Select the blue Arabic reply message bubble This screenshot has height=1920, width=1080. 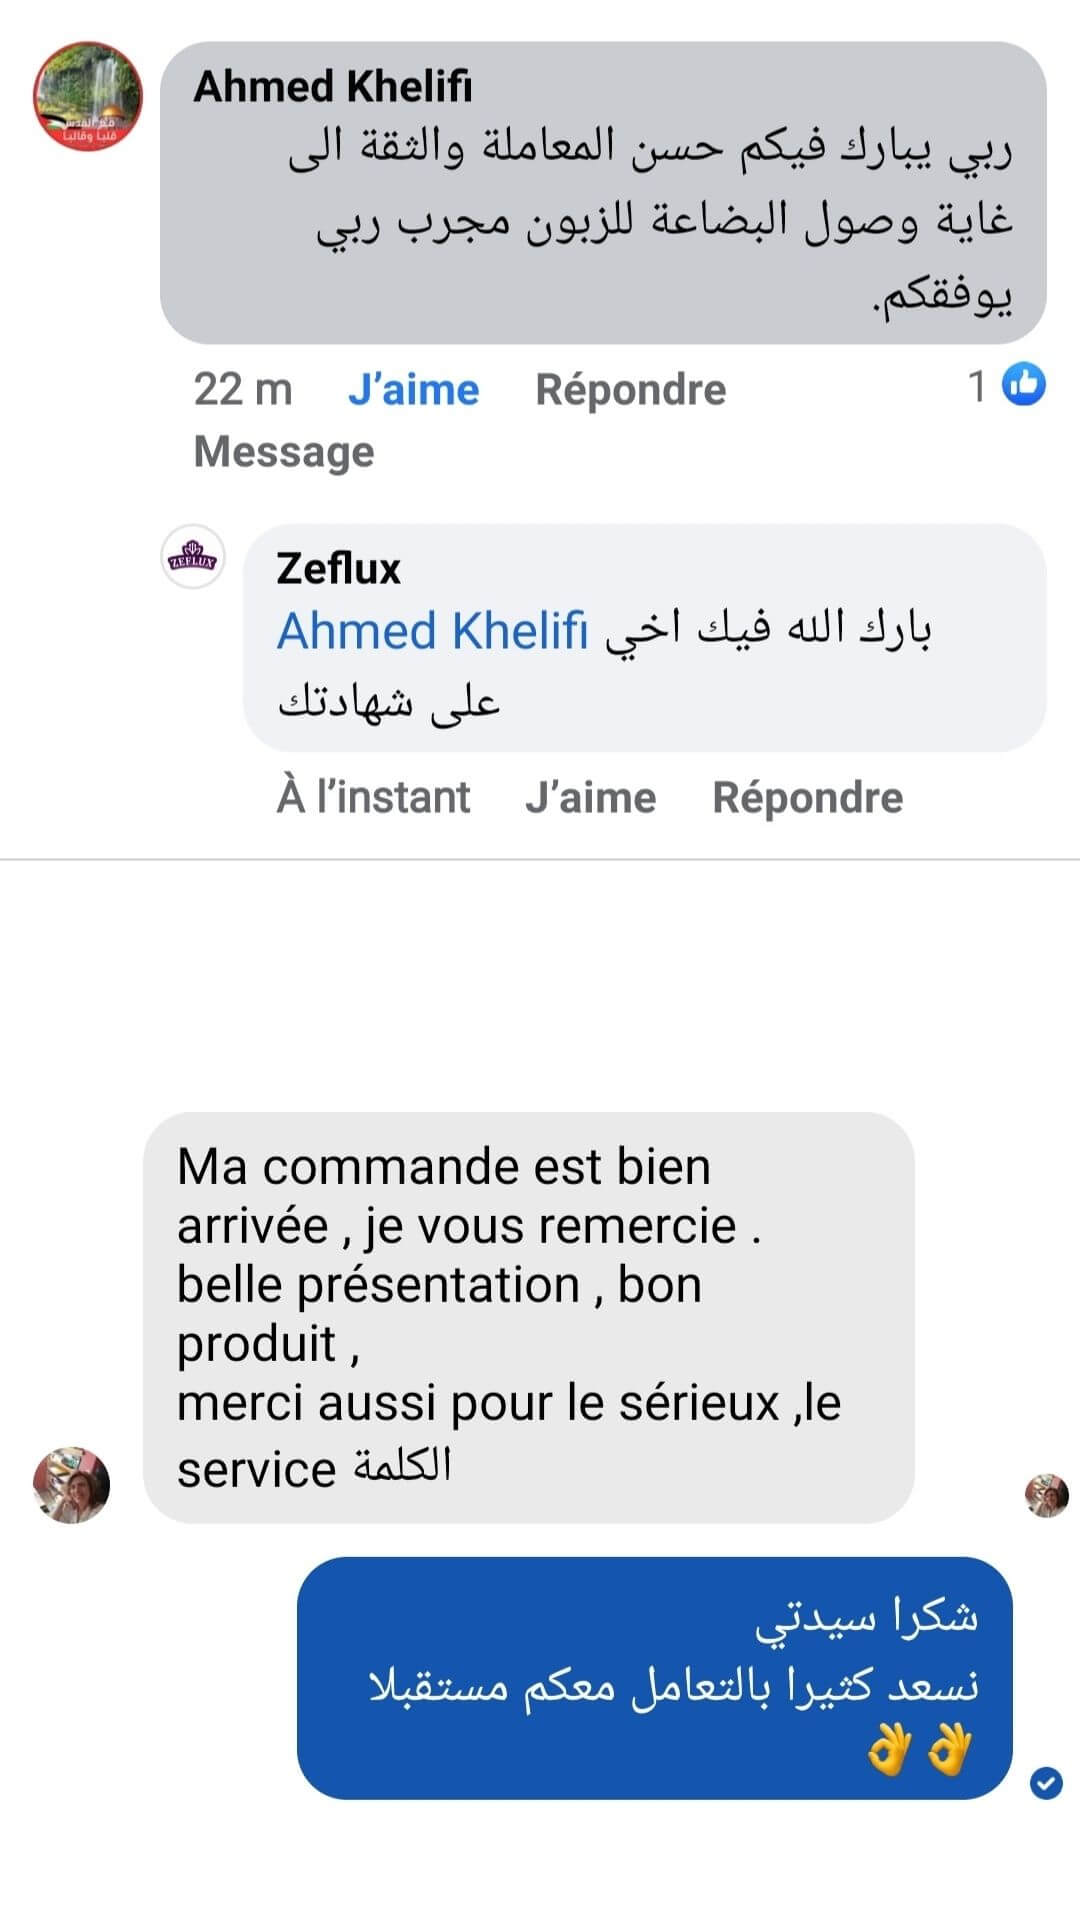pyautogui.click(x=654, y=1677)
